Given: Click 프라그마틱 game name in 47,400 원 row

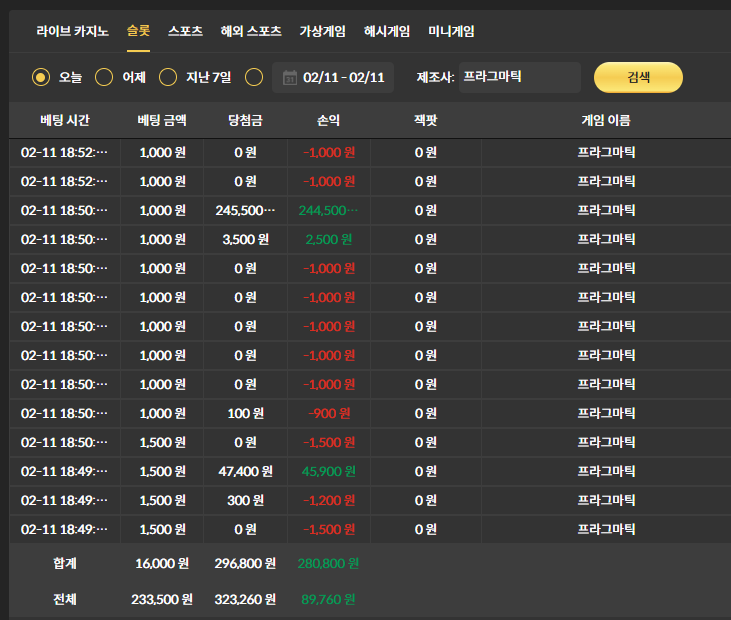Looking at the screenshot, I should [606, 471].
